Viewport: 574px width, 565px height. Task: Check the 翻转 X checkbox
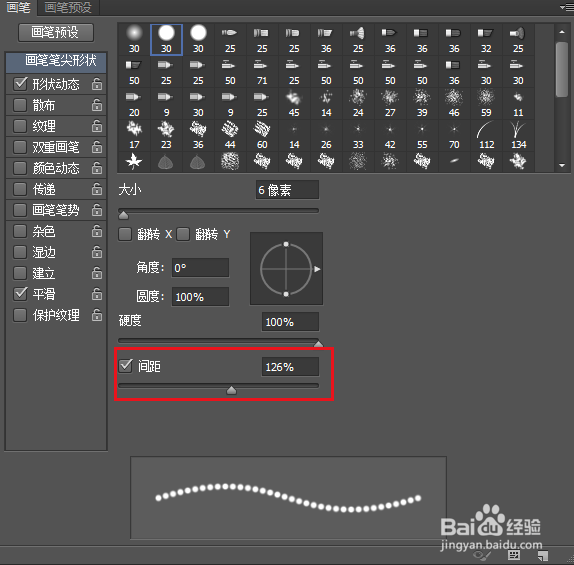[x=125, y=234]
